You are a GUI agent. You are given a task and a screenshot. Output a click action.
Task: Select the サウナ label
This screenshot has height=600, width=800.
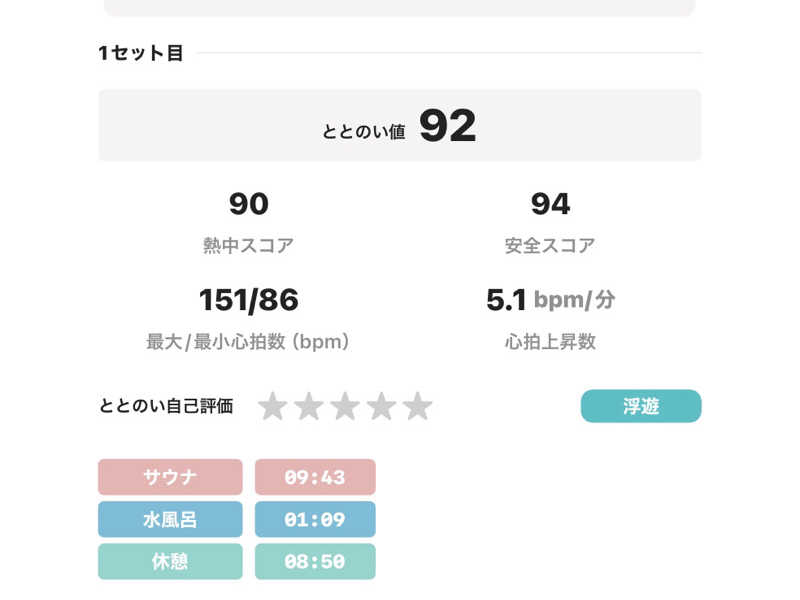(x=170, y=477)
